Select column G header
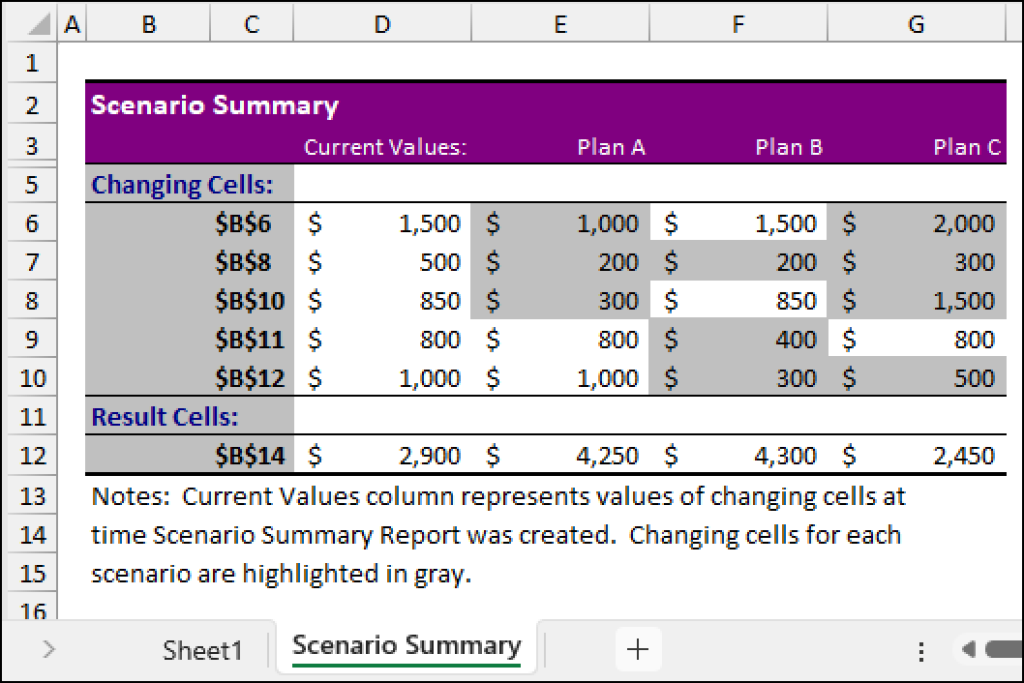The height and width of the screenshot is (683, 1024). [916, 24]
